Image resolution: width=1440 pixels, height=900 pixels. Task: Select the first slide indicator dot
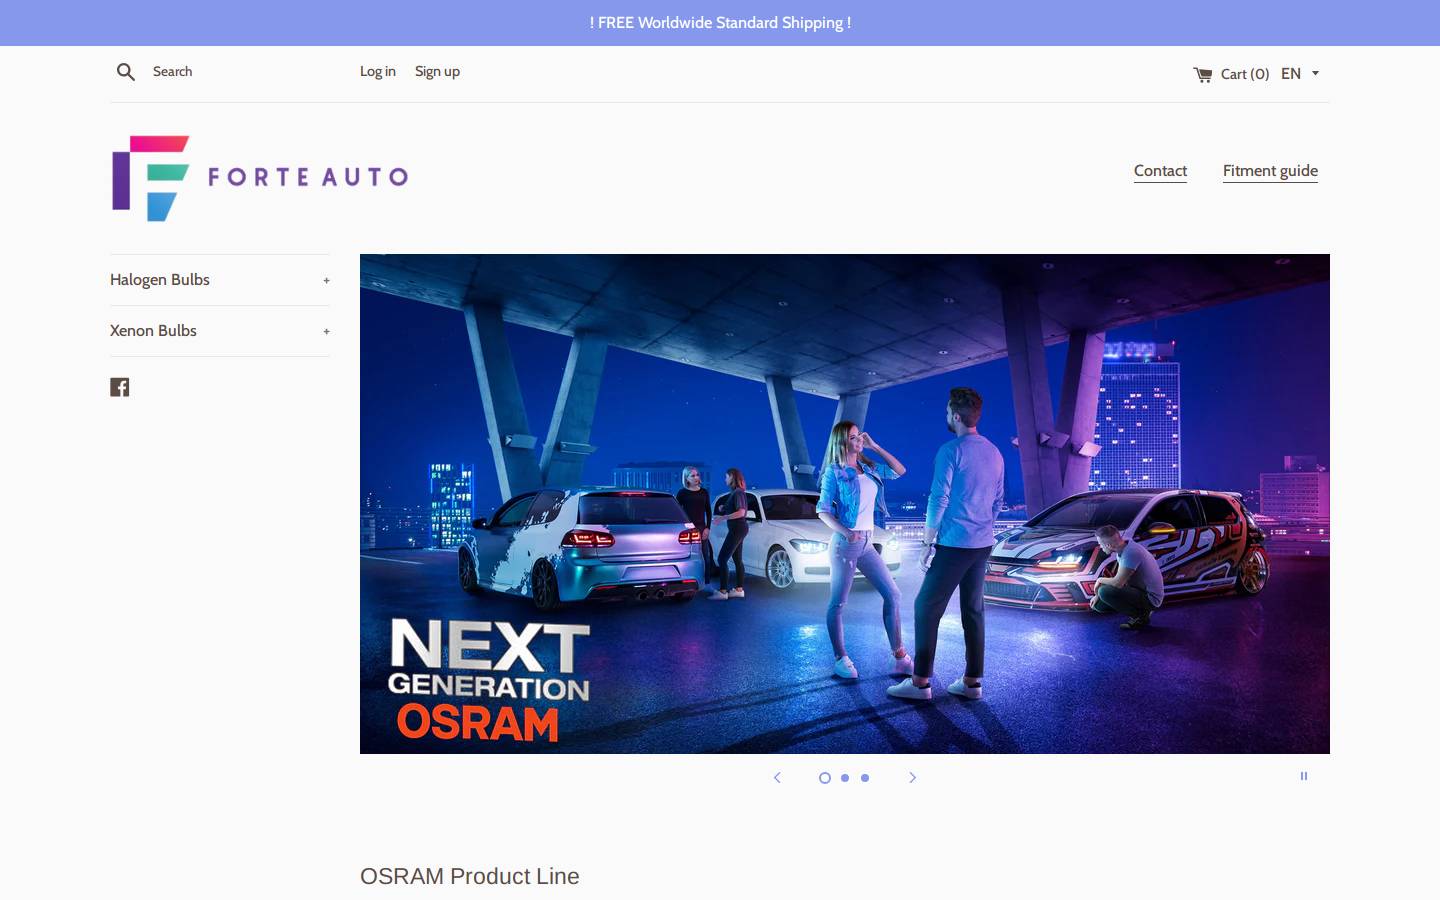pos(825,778)
